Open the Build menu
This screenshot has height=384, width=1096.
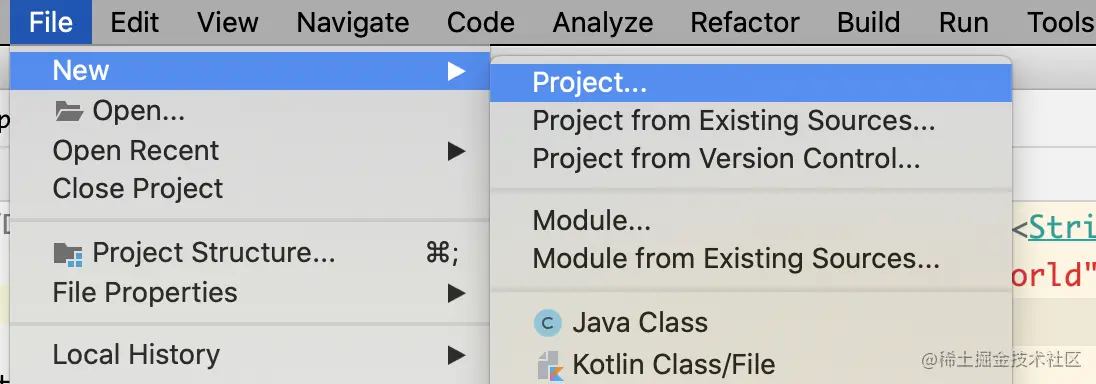point(869,22)
